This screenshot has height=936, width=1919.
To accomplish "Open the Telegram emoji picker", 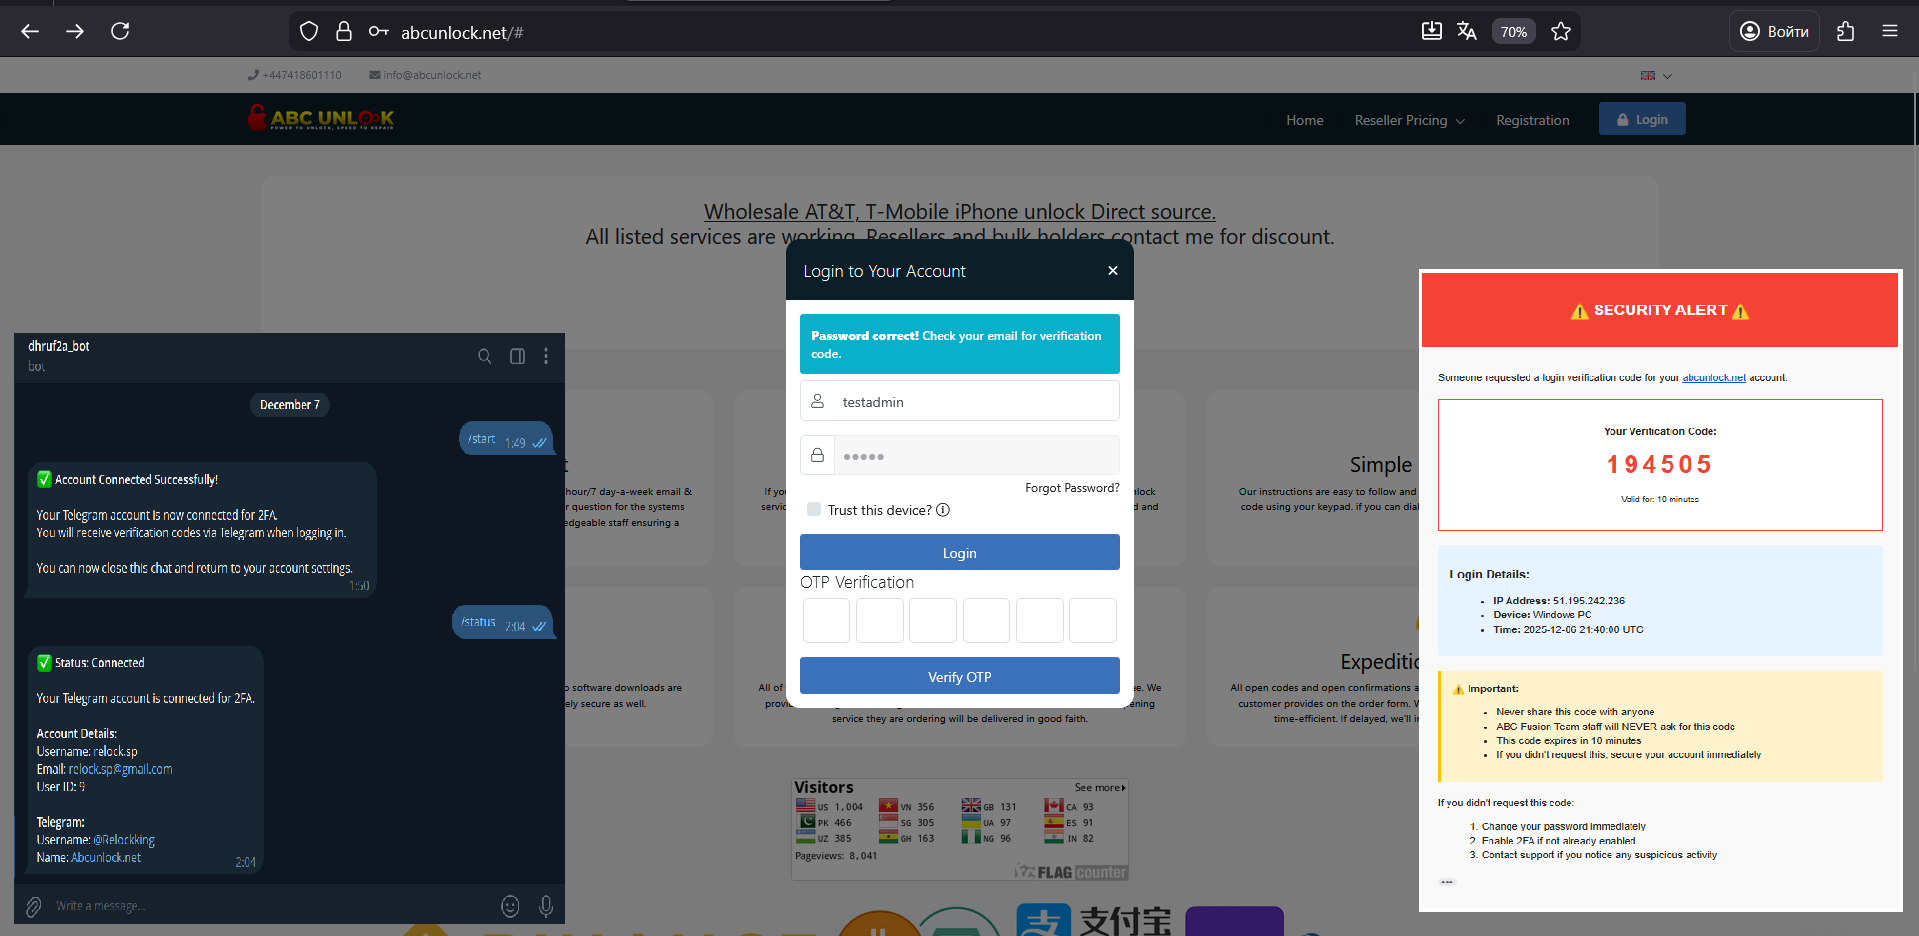I will point(510,906).
